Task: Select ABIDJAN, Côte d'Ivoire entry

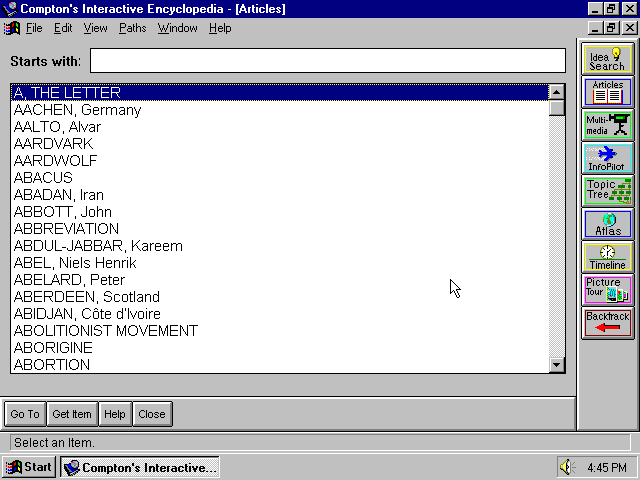Action: pyautogui.click(x=280, y=314)
